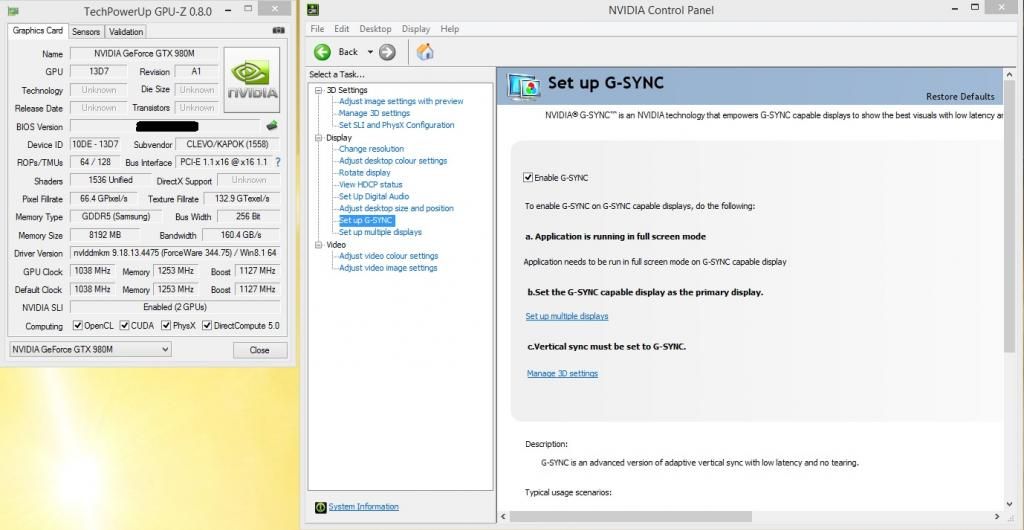Image resolution: width=1024 pixels, height=530 pixels.
Task: Select Set SLI and PhysX Configuration
Action: [x=396, y=125]
